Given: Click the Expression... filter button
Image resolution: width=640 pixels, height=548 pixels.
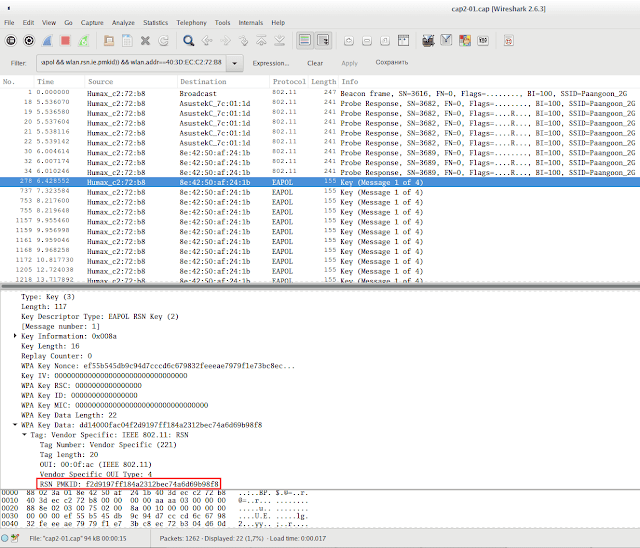Looking at the screenshot, I should pos(271,63).
